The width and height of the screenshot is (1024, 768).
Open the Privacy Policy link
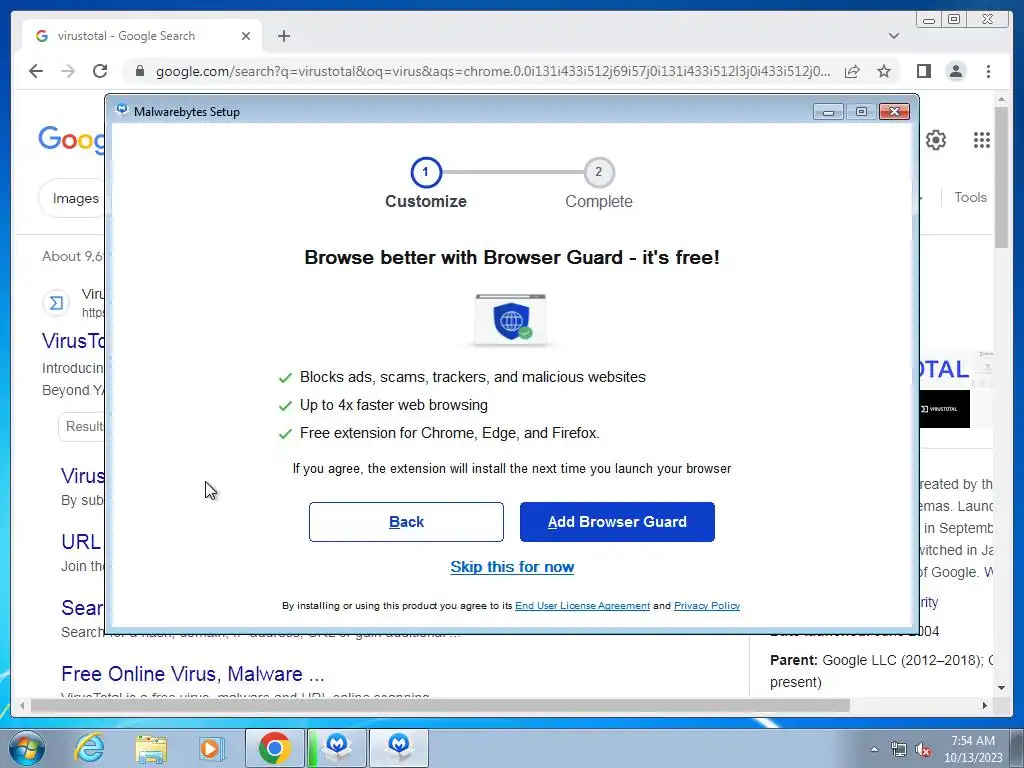pos(707,605)
